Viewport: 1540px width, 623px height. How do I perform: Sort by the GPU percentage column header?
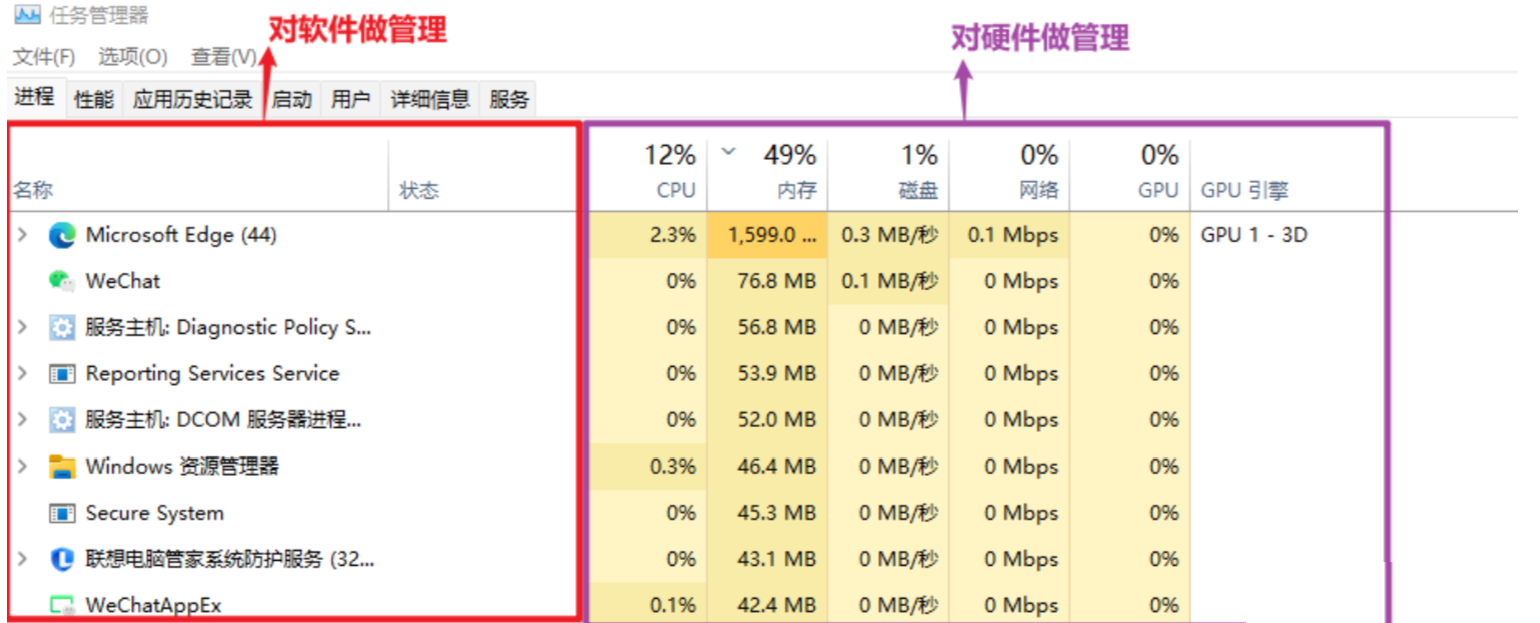tap(1129, 175)
